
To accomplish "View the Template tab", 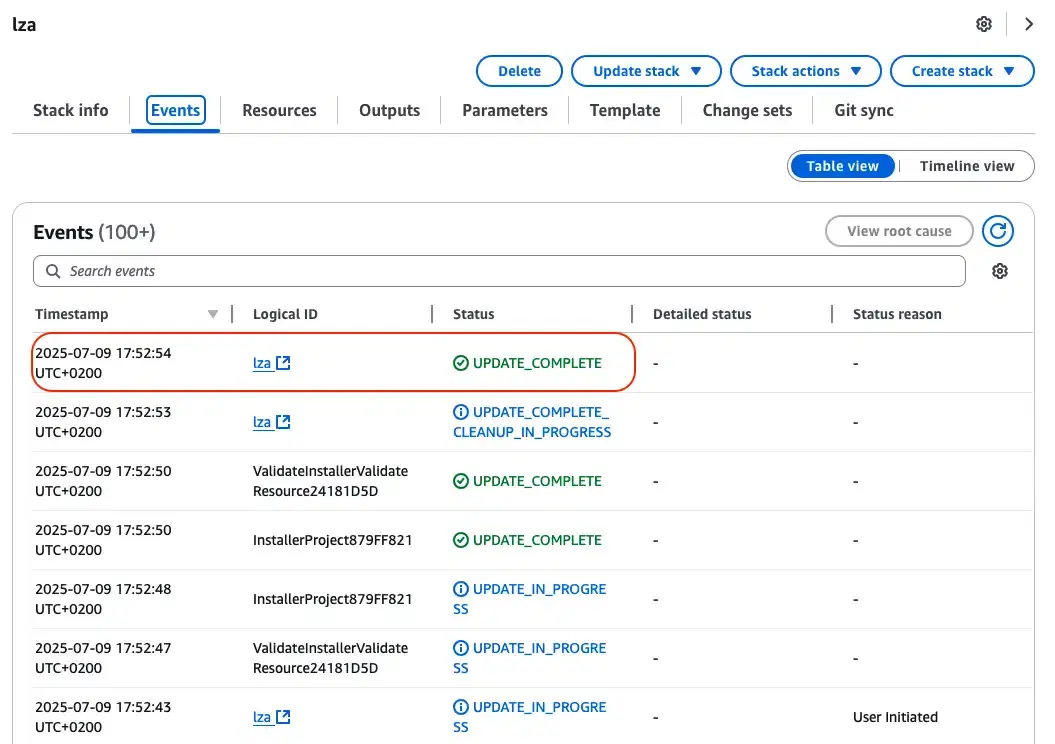I will click(x=625, y=110).
